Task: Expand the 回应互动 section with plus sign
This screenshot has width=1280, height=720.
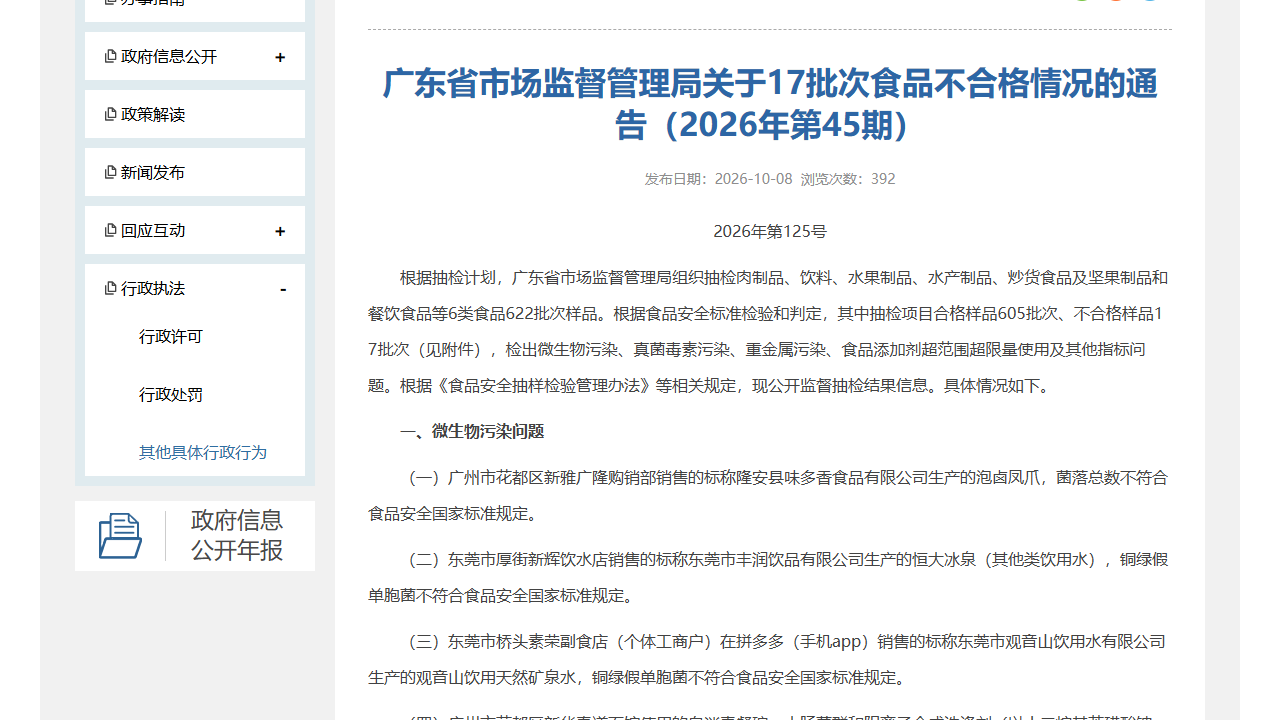Action: click(x=280, y=231)
